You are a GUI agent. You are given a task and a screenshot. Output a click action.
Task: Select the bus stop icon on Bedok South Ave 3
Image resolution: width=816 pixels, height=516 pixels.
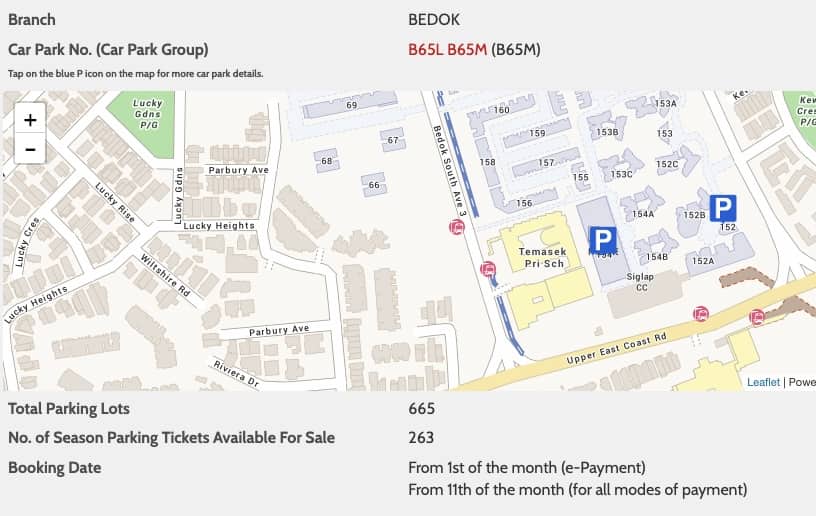[456, 227]
